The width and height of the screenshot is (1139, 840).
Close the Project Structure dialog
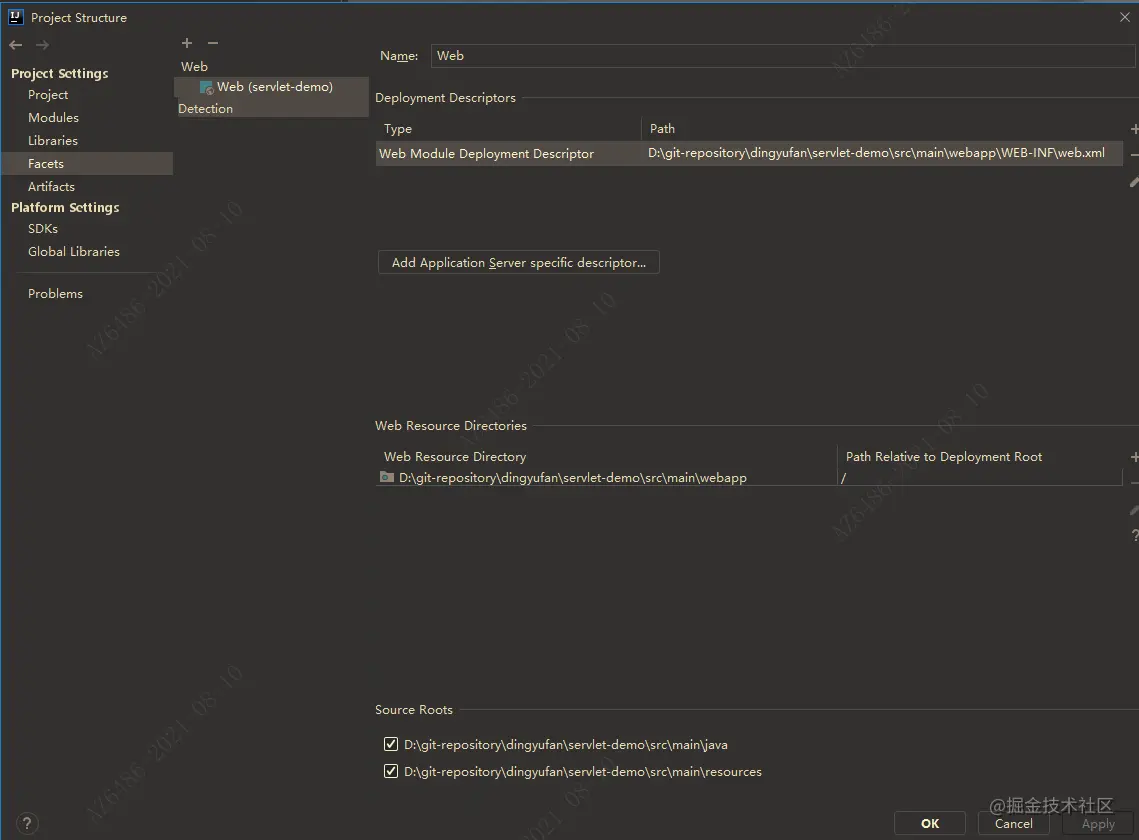point(1124,17)
